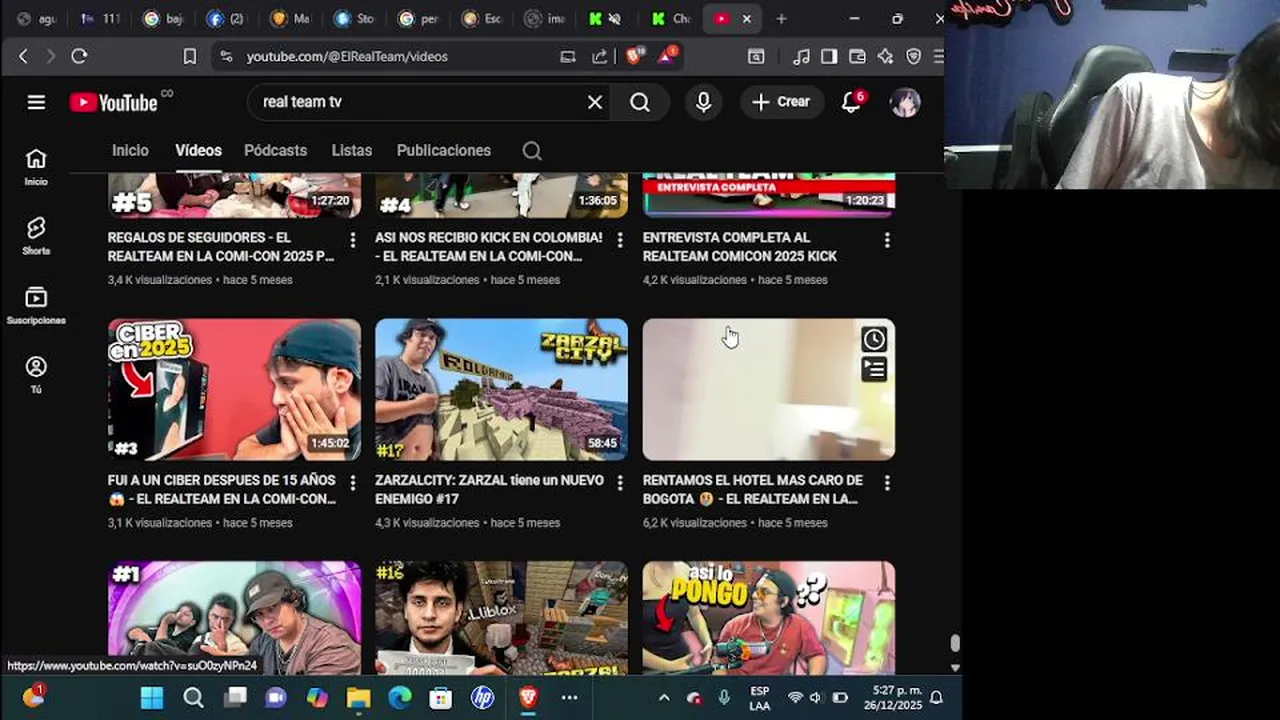Click the page vertical scrollbar thumb
The height and width of the screenshot is (720, 1280).
pyautogui.click(x=955, y=643)
